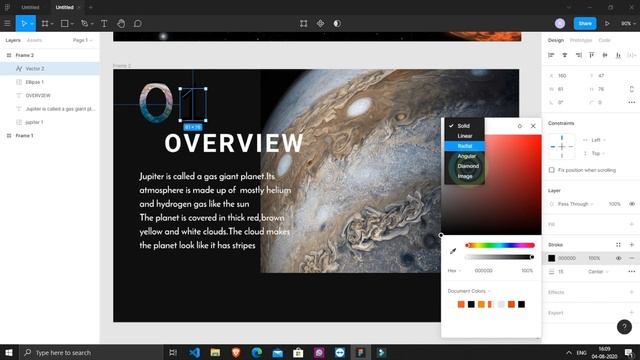Viewport: 640px width, 360px height.
Task: Select the Text tool
Action: pyautogui.click(x=104, y=24)
